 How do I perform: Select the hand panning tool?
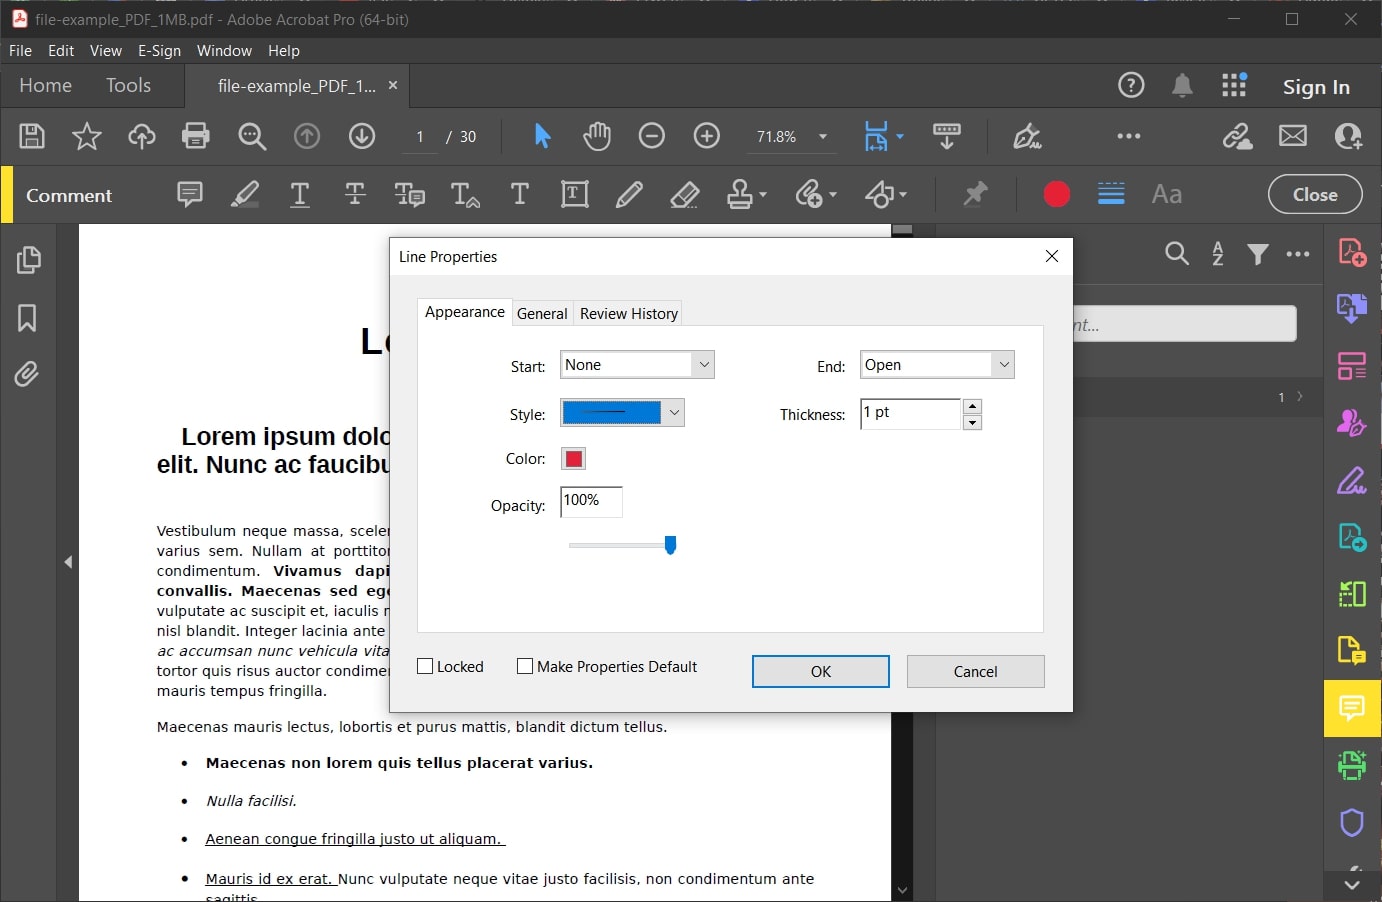click(x=597, y=136)
